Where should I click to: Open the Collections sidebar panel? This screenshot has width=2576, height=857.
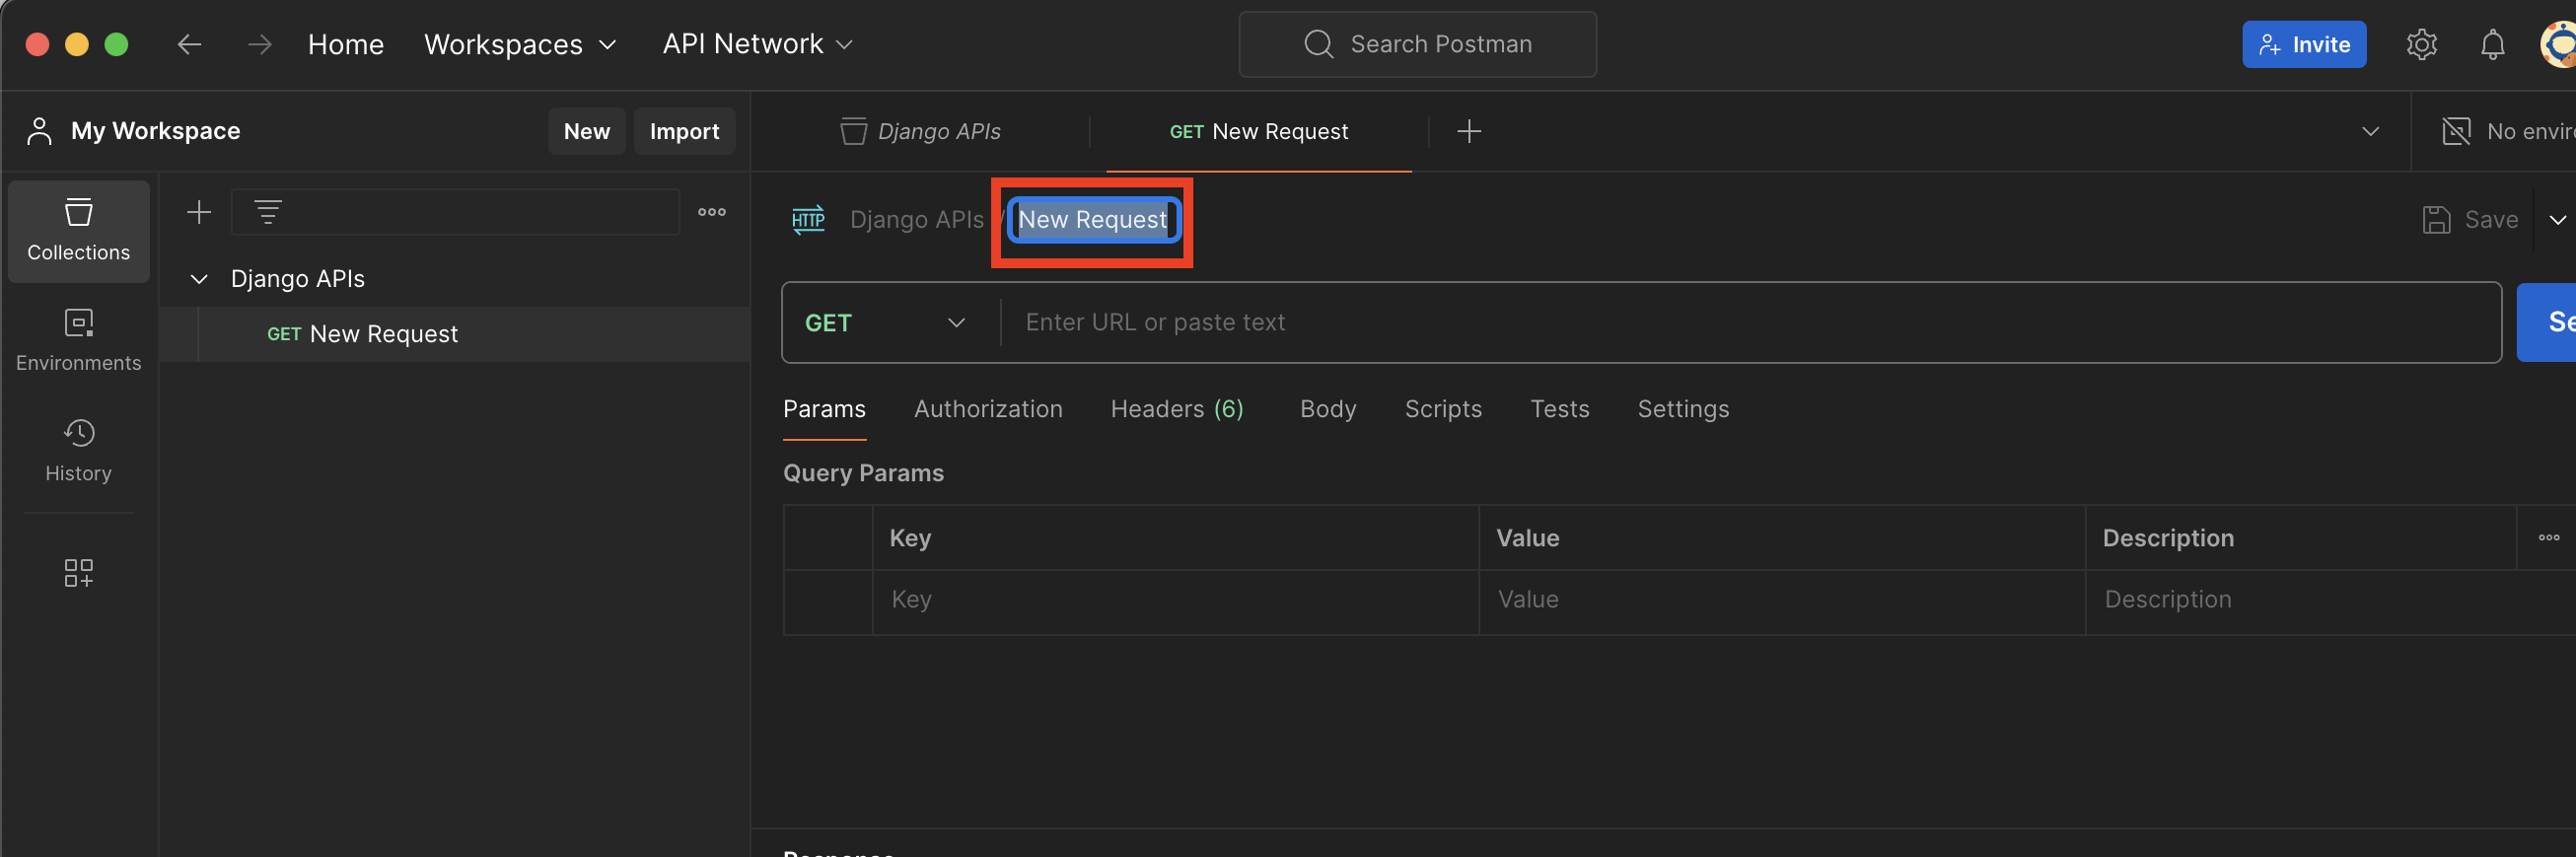[78, 231]
